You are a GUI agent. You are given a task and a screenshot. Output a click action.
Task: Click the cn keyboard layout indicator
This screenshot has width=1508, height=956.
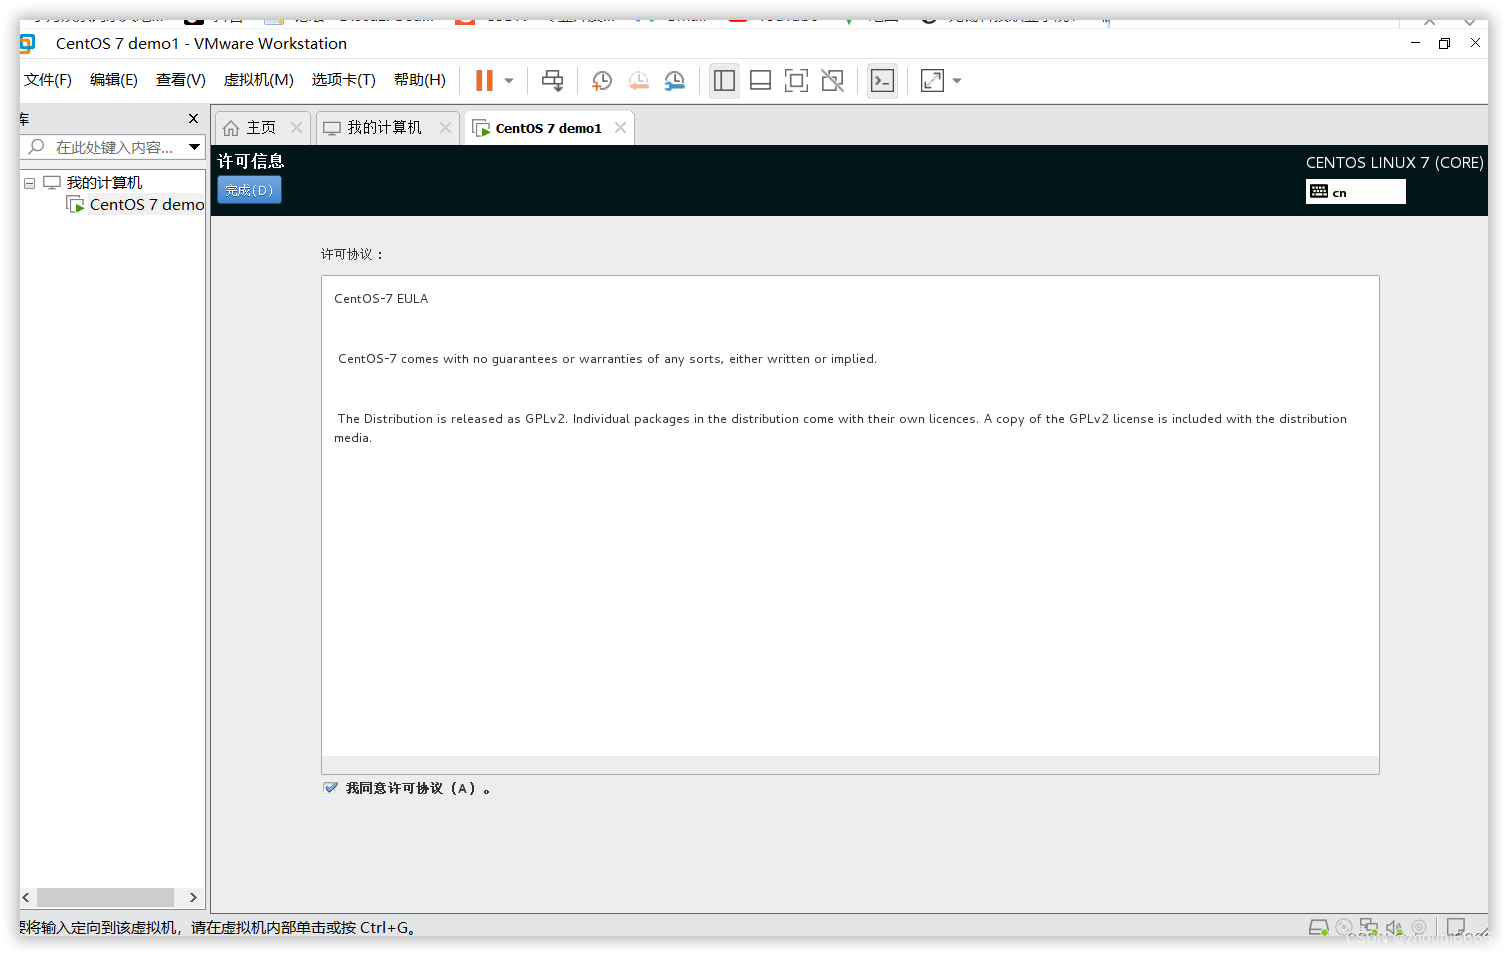[x=1355, y=192]
